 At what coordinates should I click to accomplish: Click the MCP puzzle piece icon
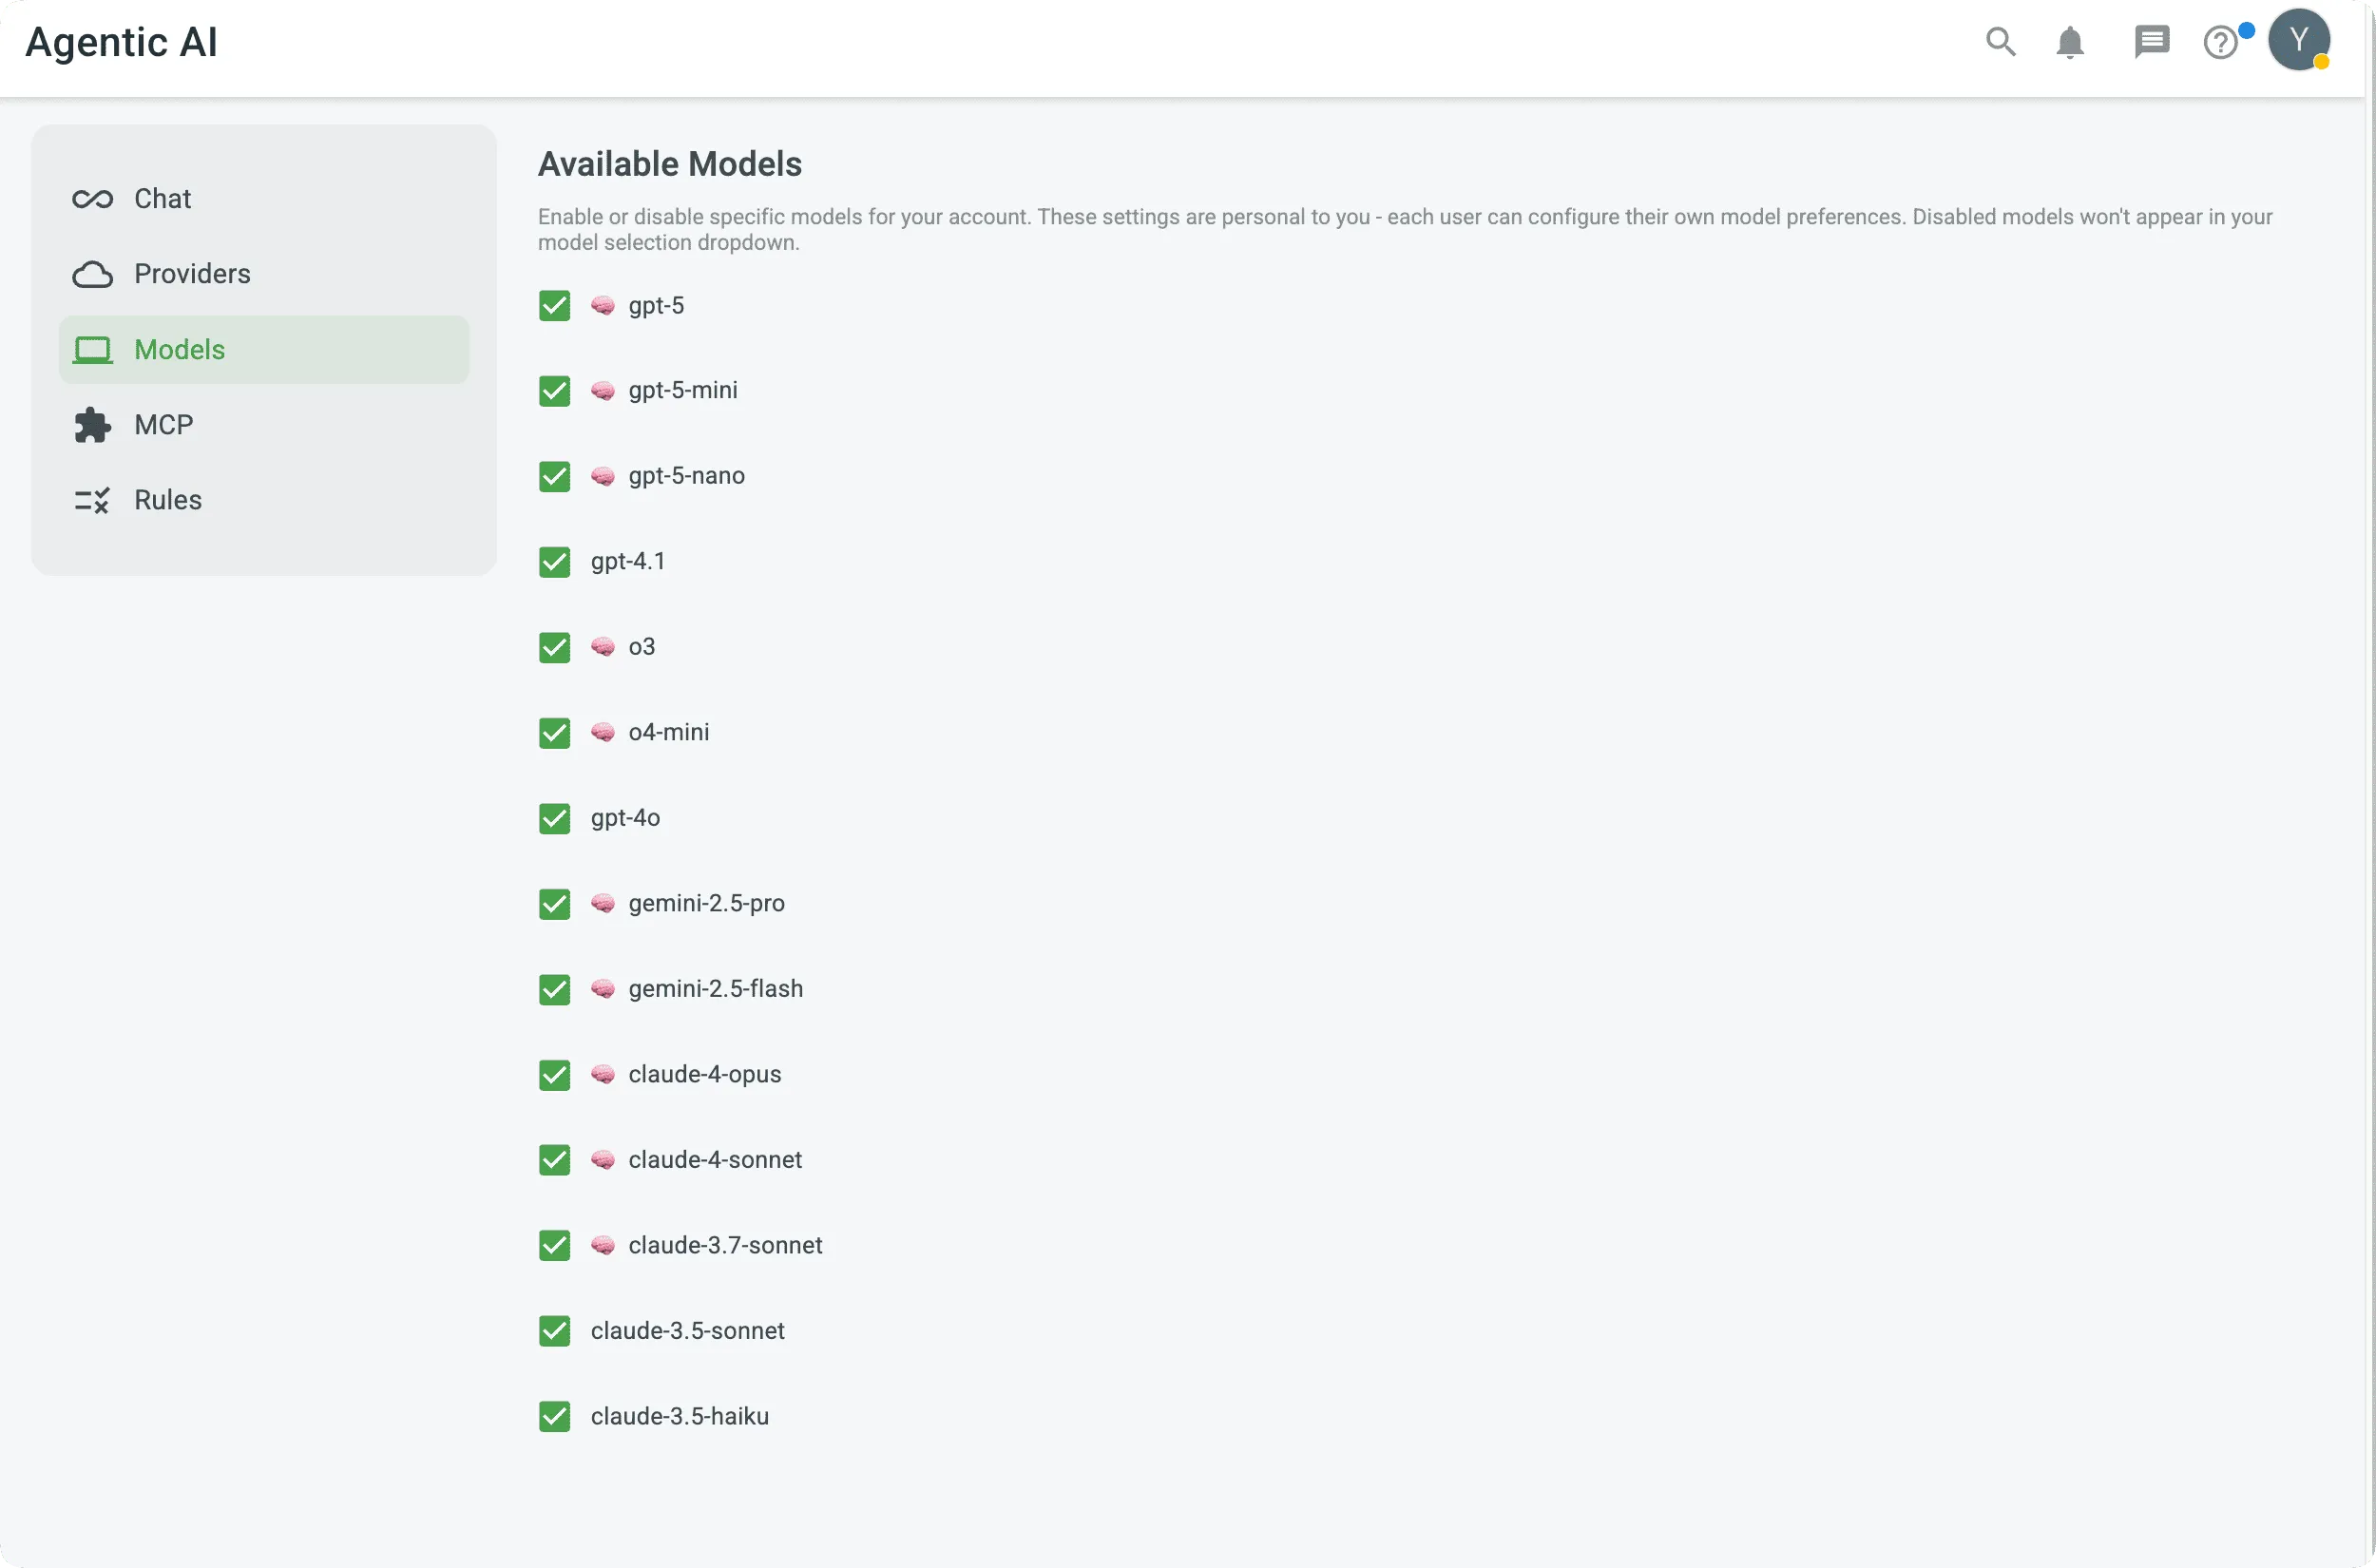(92, 425)
